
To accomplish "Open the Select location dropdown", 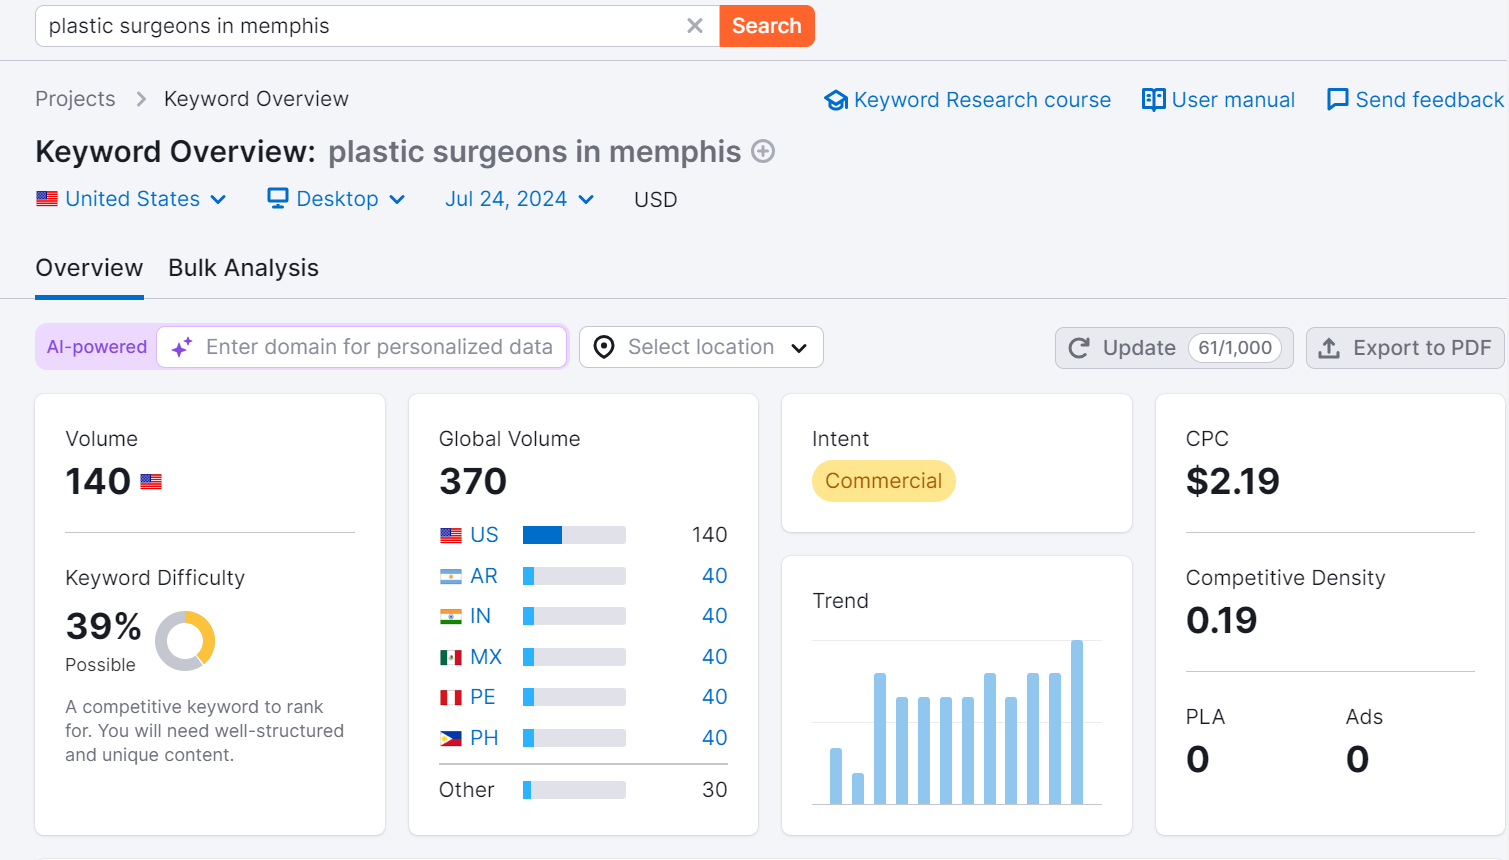I will click(x=701, y=347).
